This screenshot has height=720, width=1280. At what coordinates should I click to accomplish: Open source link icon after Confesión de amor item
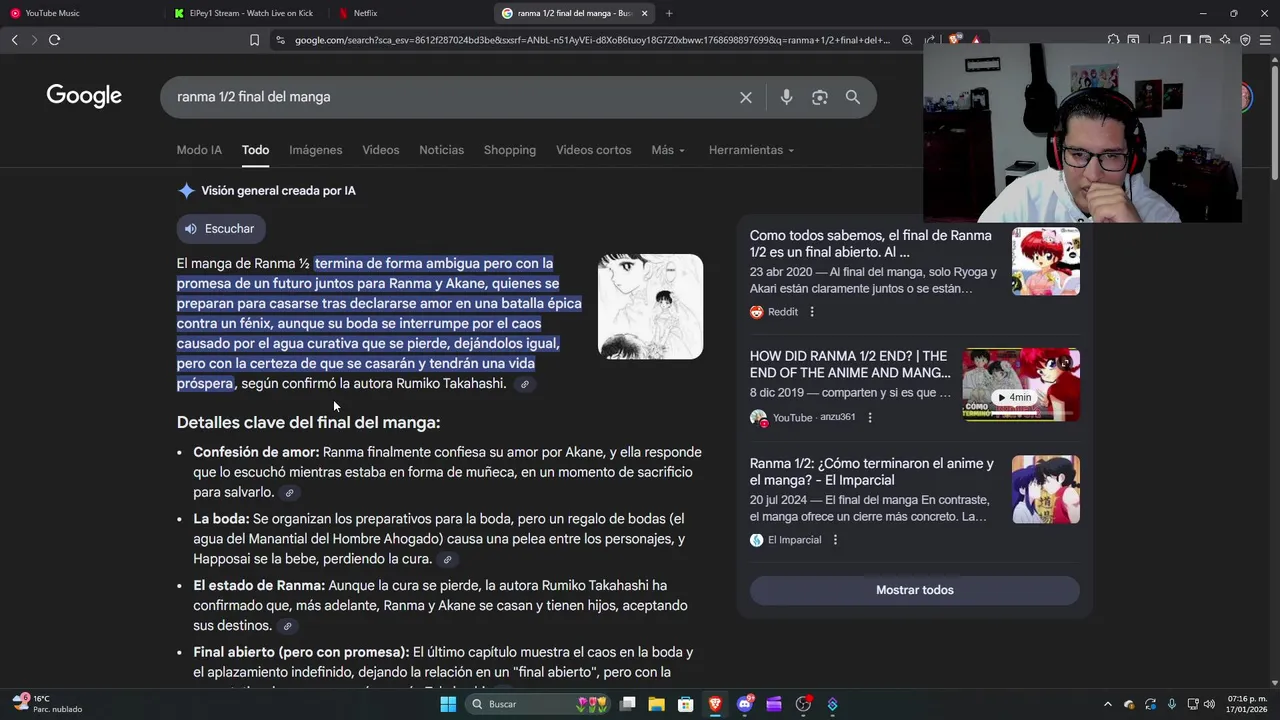[x=290, y=493]
